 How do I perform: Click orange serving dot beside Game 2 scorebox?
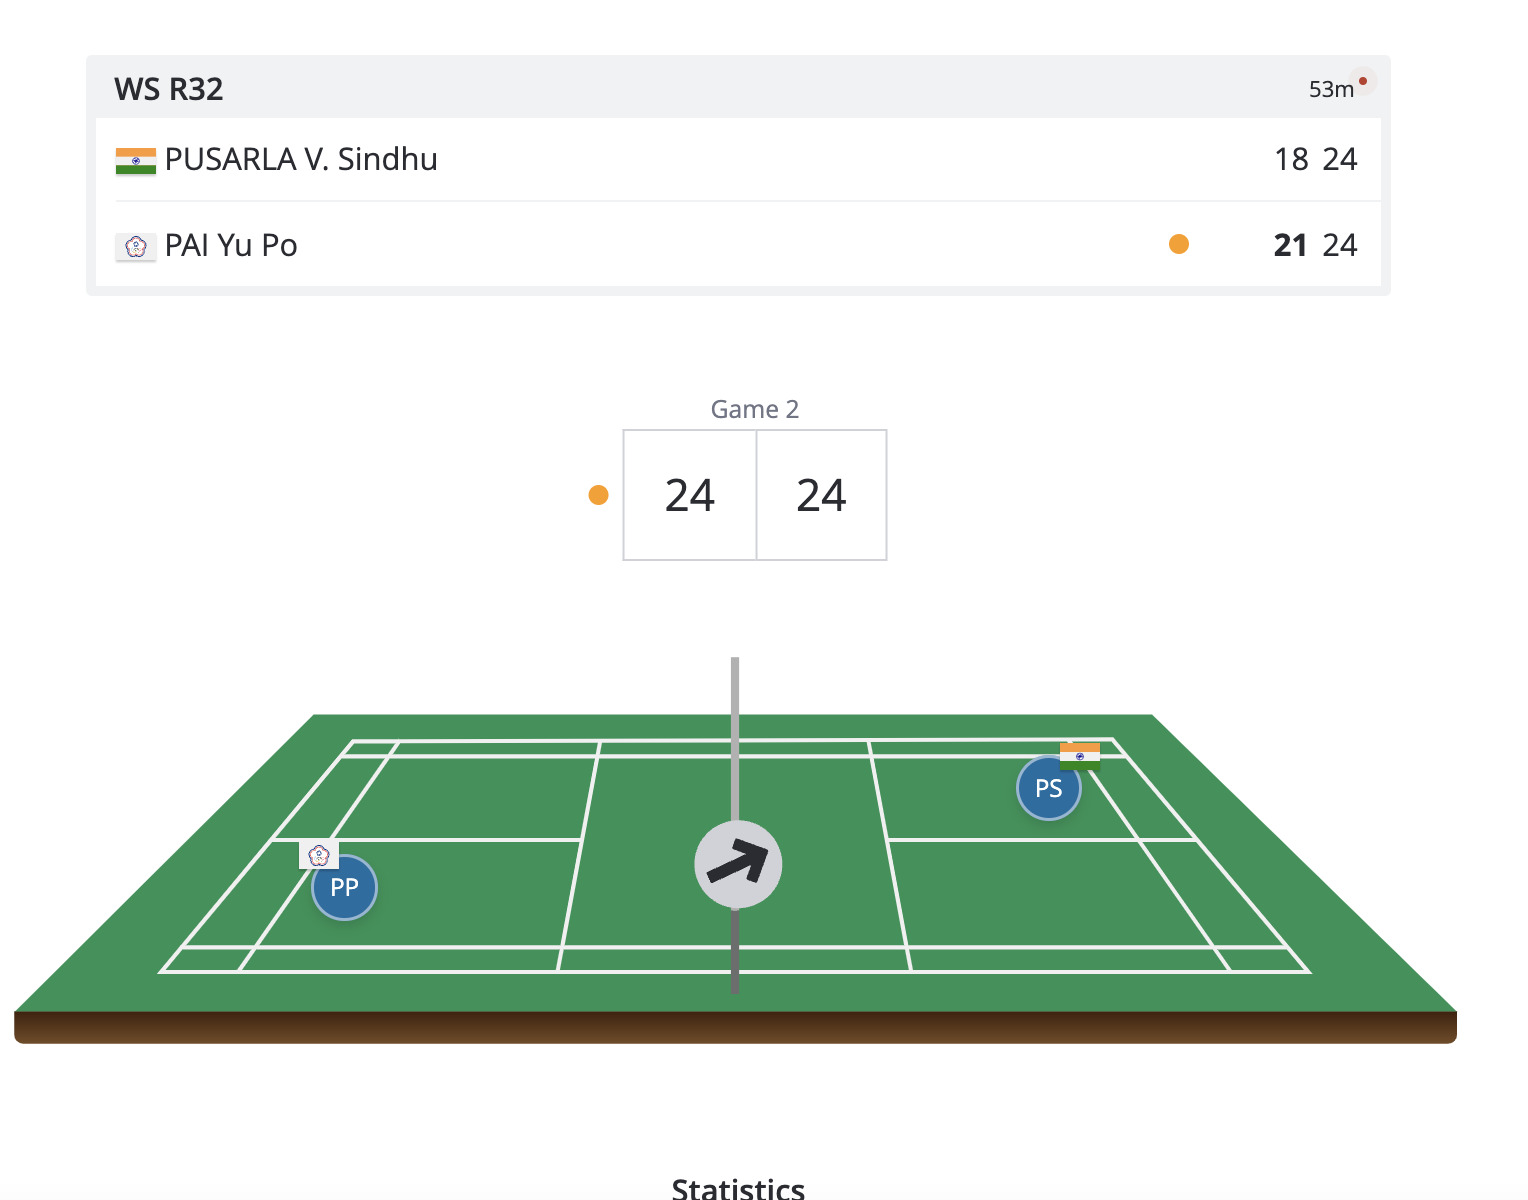[599, 495]
